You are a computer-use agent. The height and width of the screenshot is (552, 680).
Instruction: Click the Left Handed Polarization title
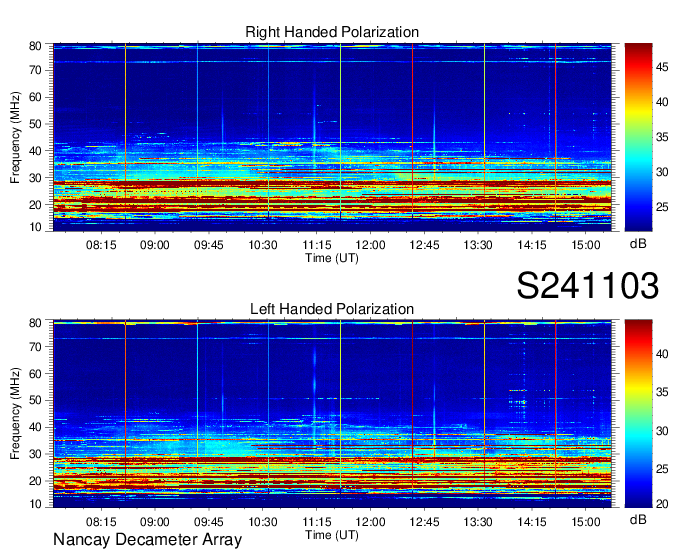[332, 309]
